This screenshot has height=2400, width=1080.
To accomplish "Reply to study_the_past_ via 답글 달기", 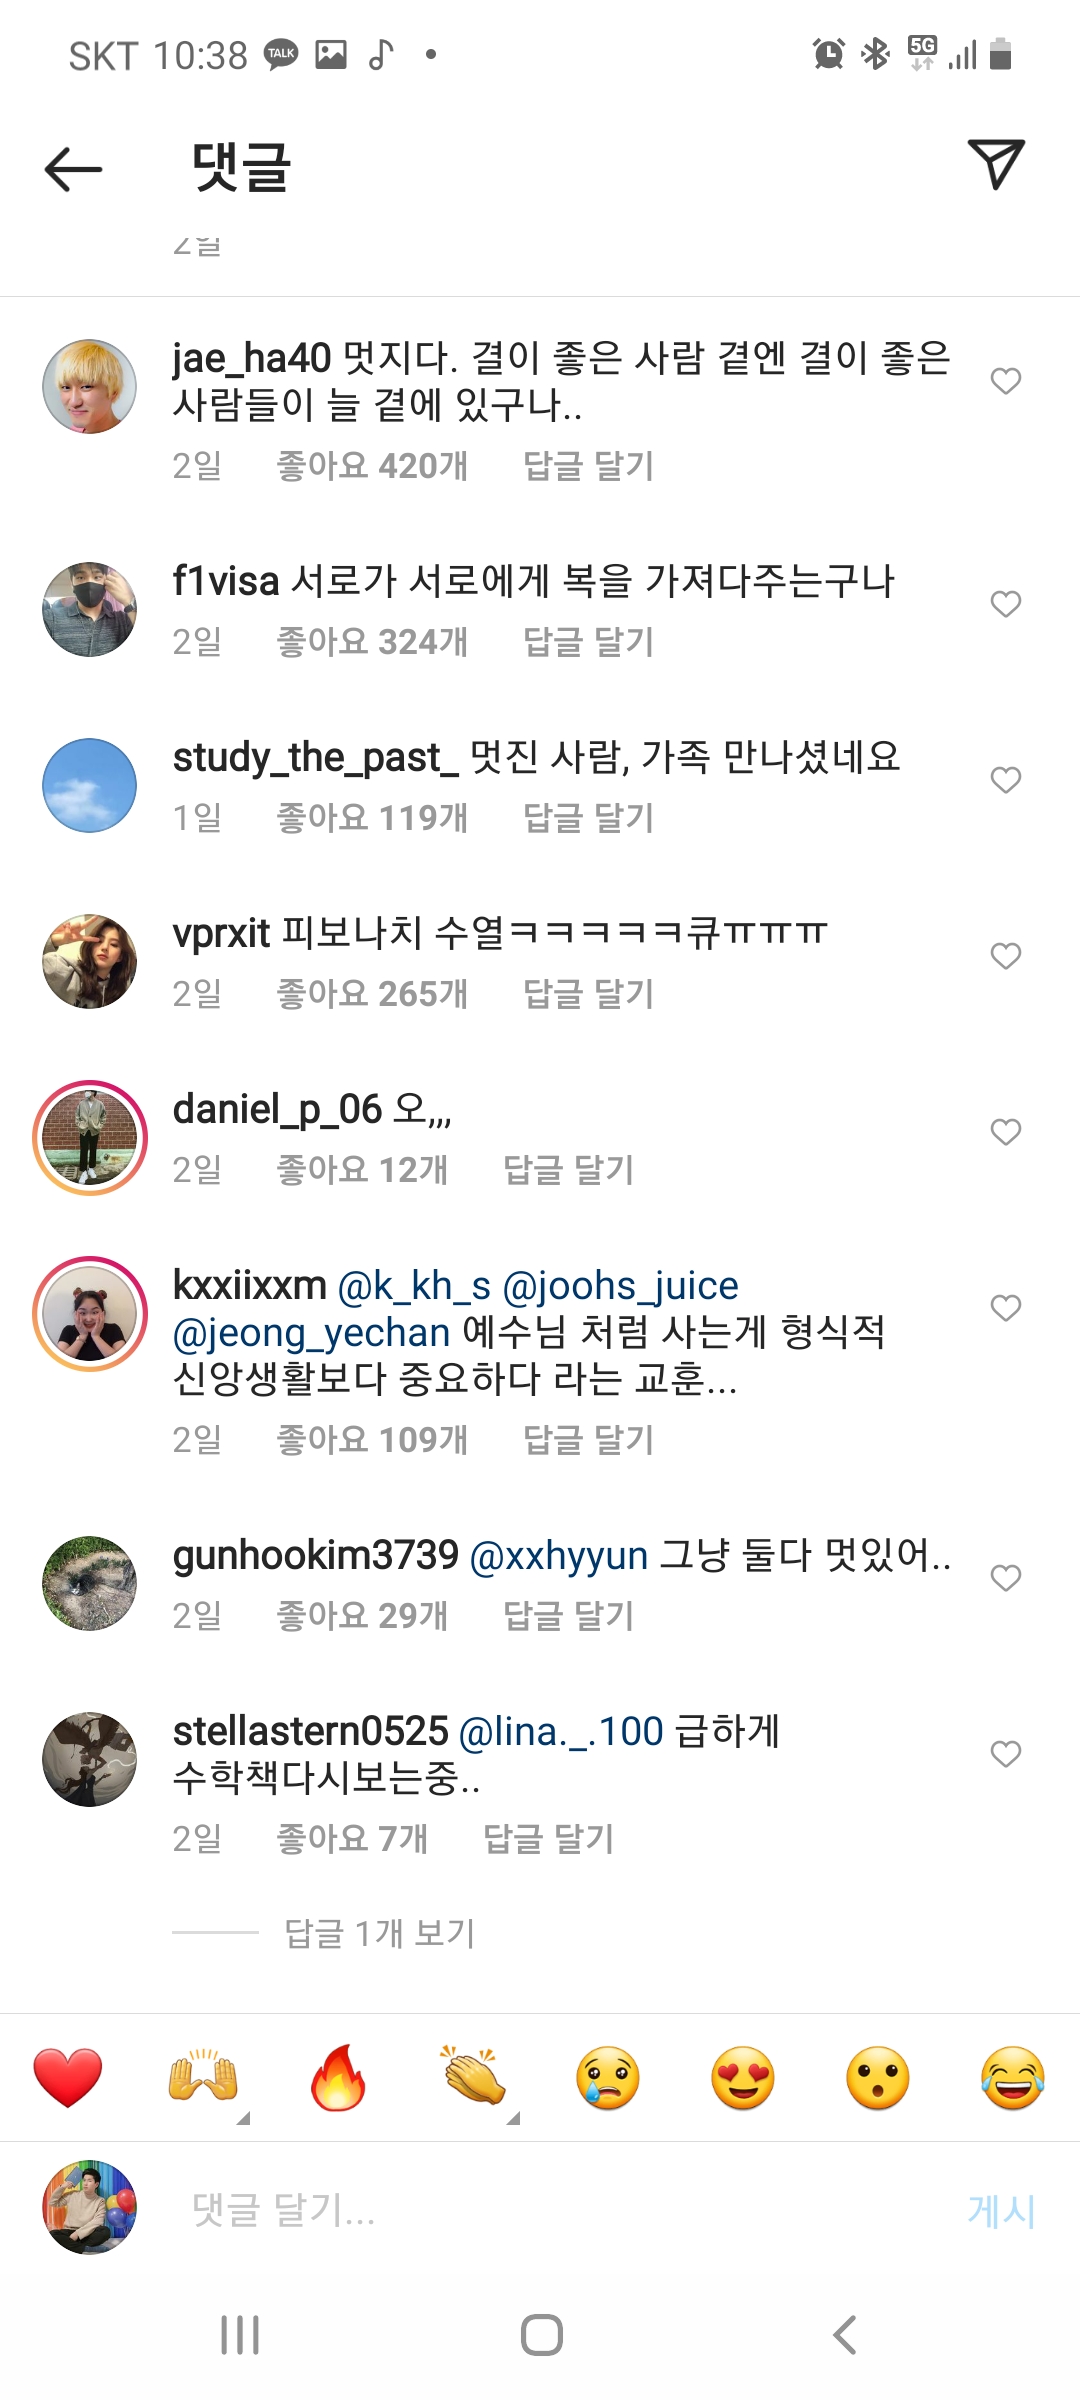I will pos(588,818).
